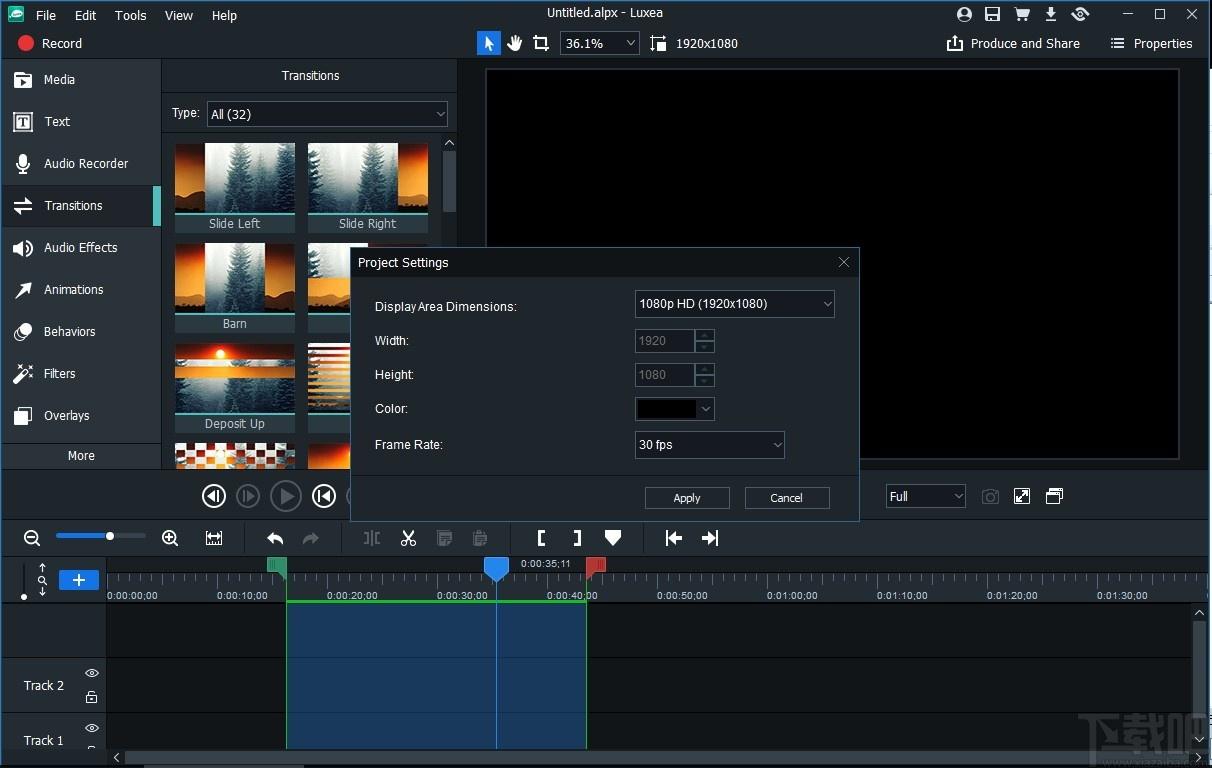Click Produce and Share

(1013, 43)
